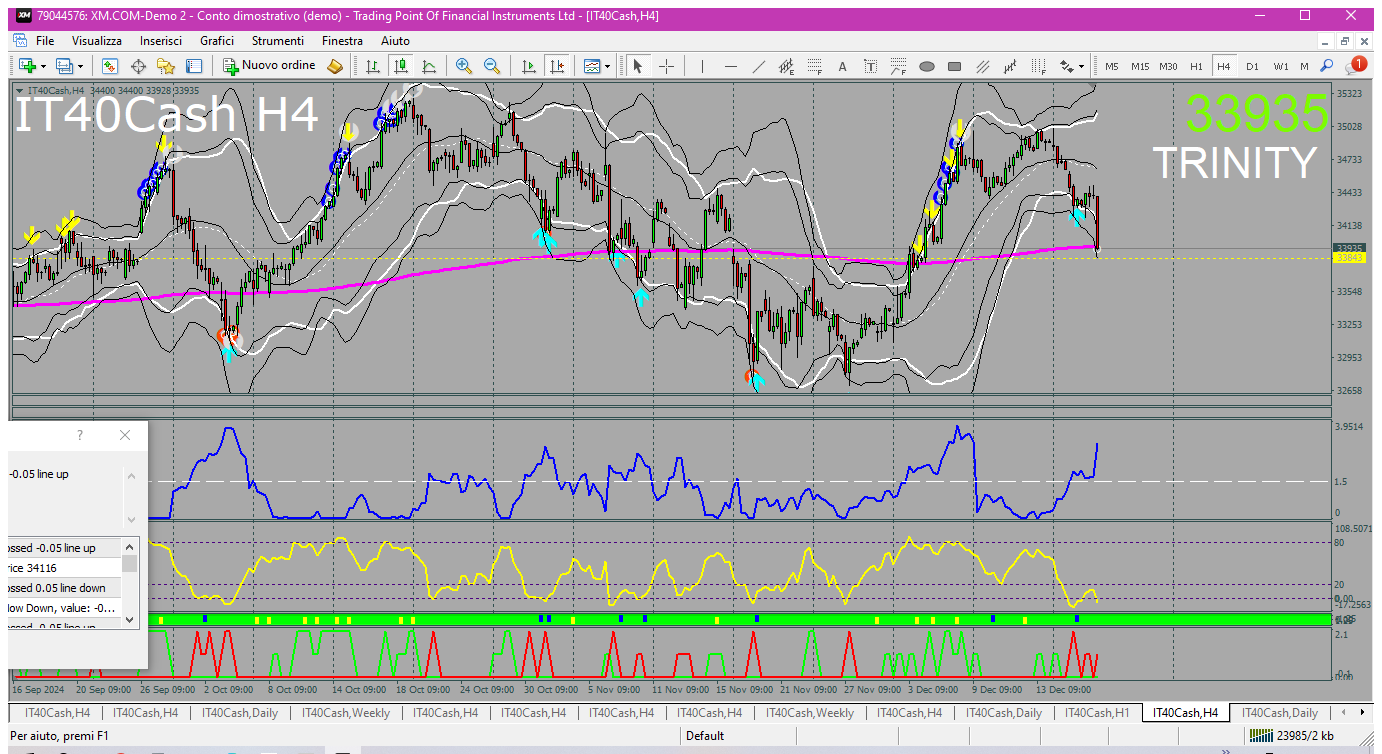This screenshot has width=1382, height=754.
Task: Click the Default profile in status bar
Action: tap(705, 736)
